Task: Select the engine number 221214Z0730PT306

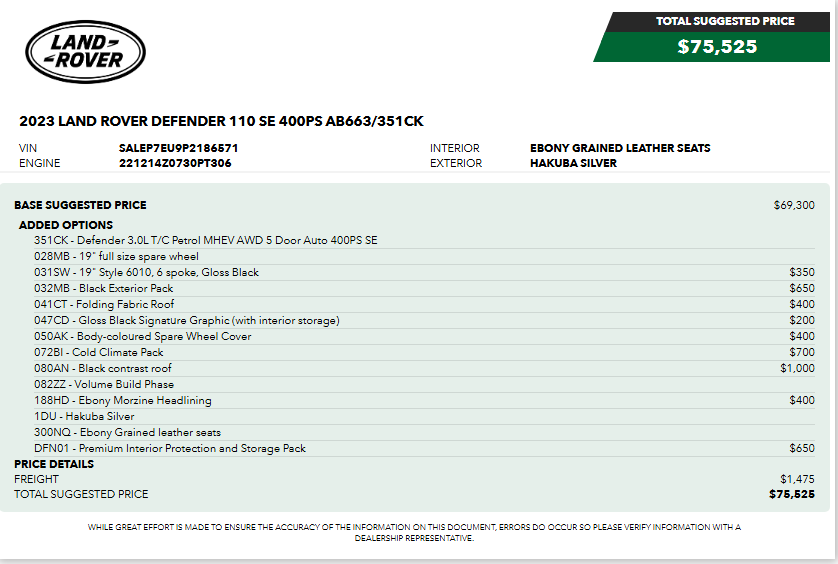Action: click(x=175, y=163)
